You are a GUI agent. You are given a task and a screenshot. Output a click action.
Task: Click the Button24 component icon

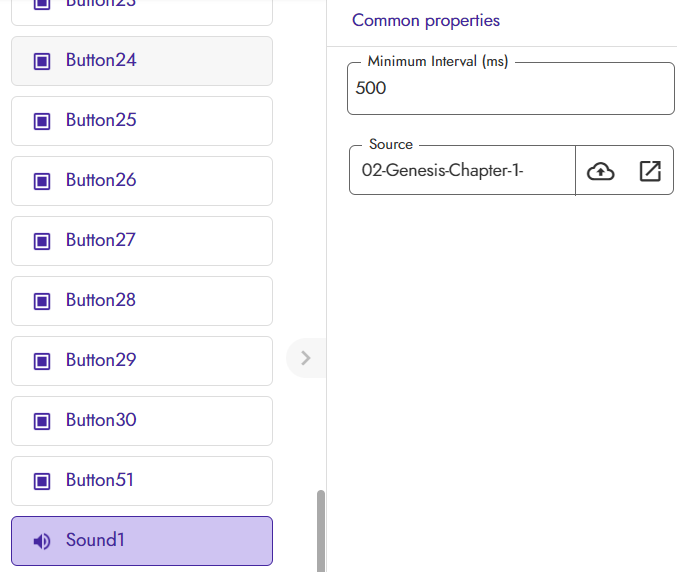click(x=42, y=61)
